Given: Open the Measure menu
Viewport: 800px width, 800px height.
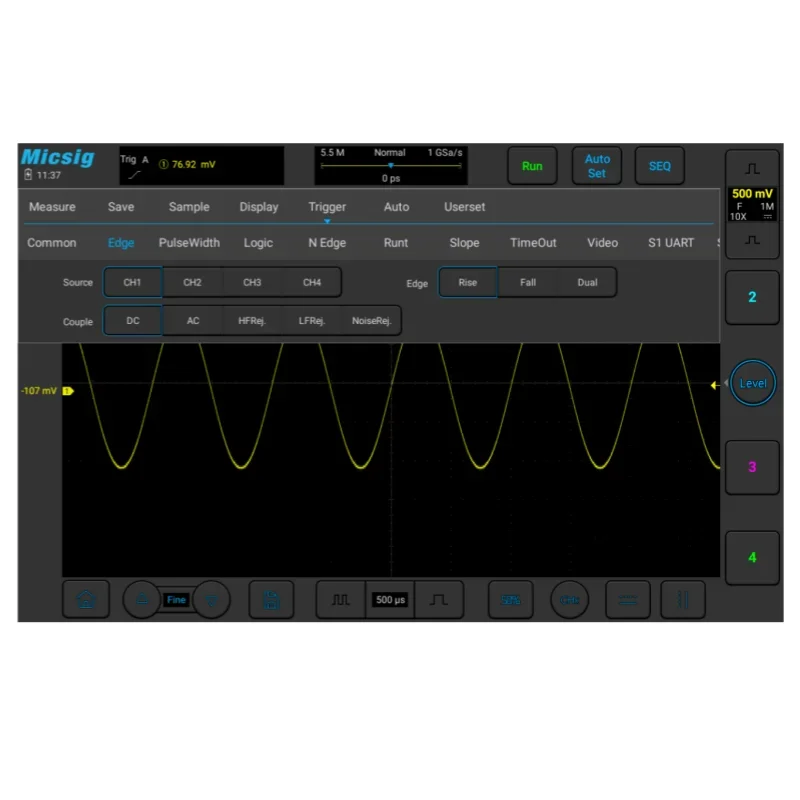Looking at the screenshot, I should coord(52,207).
